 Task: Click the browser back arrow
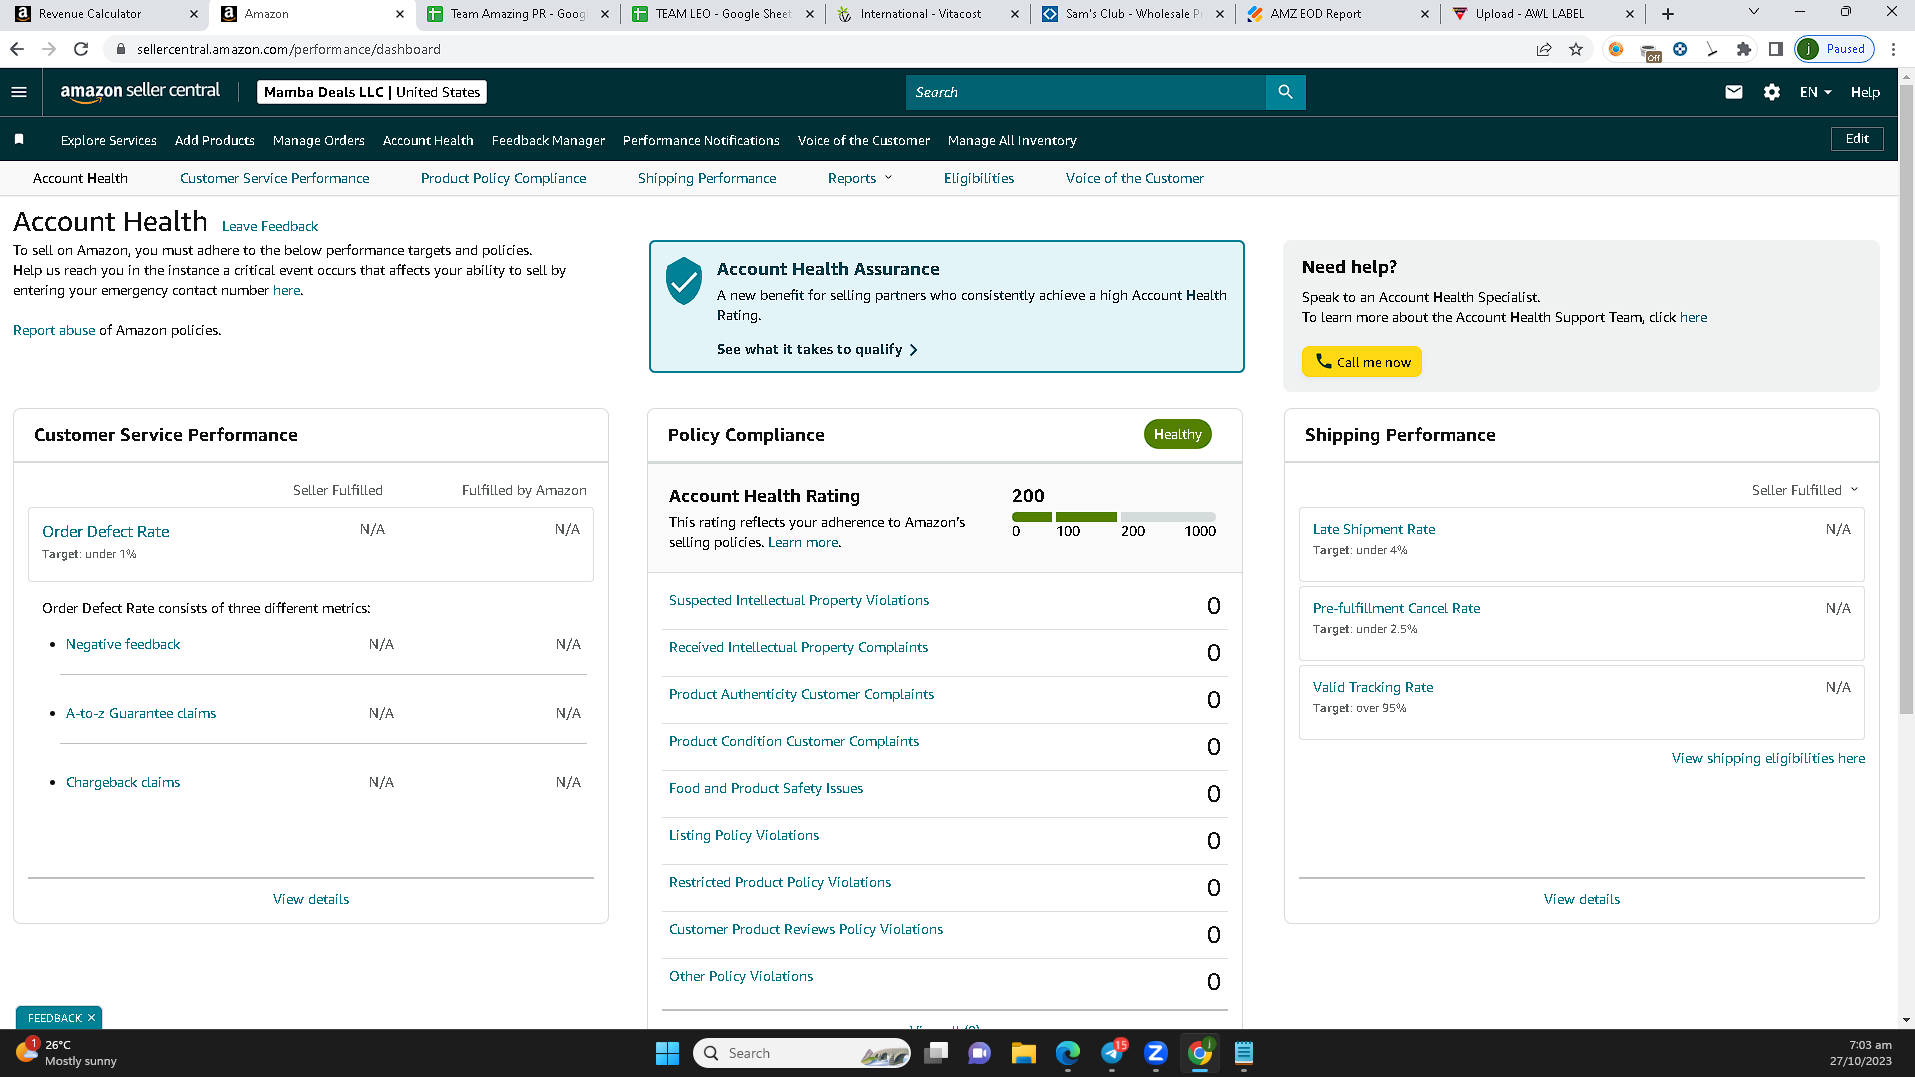[17, 49]
